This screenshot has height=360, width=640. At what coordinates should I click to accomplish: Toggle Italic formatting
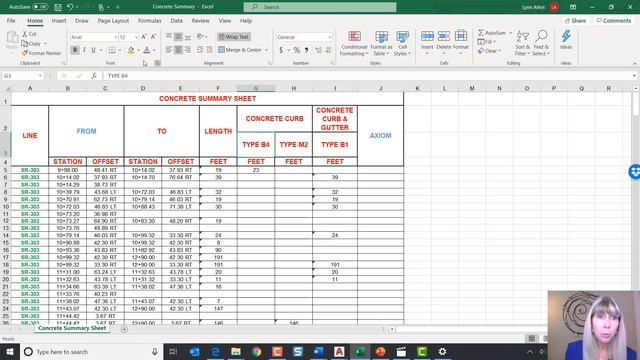(84, 50)
